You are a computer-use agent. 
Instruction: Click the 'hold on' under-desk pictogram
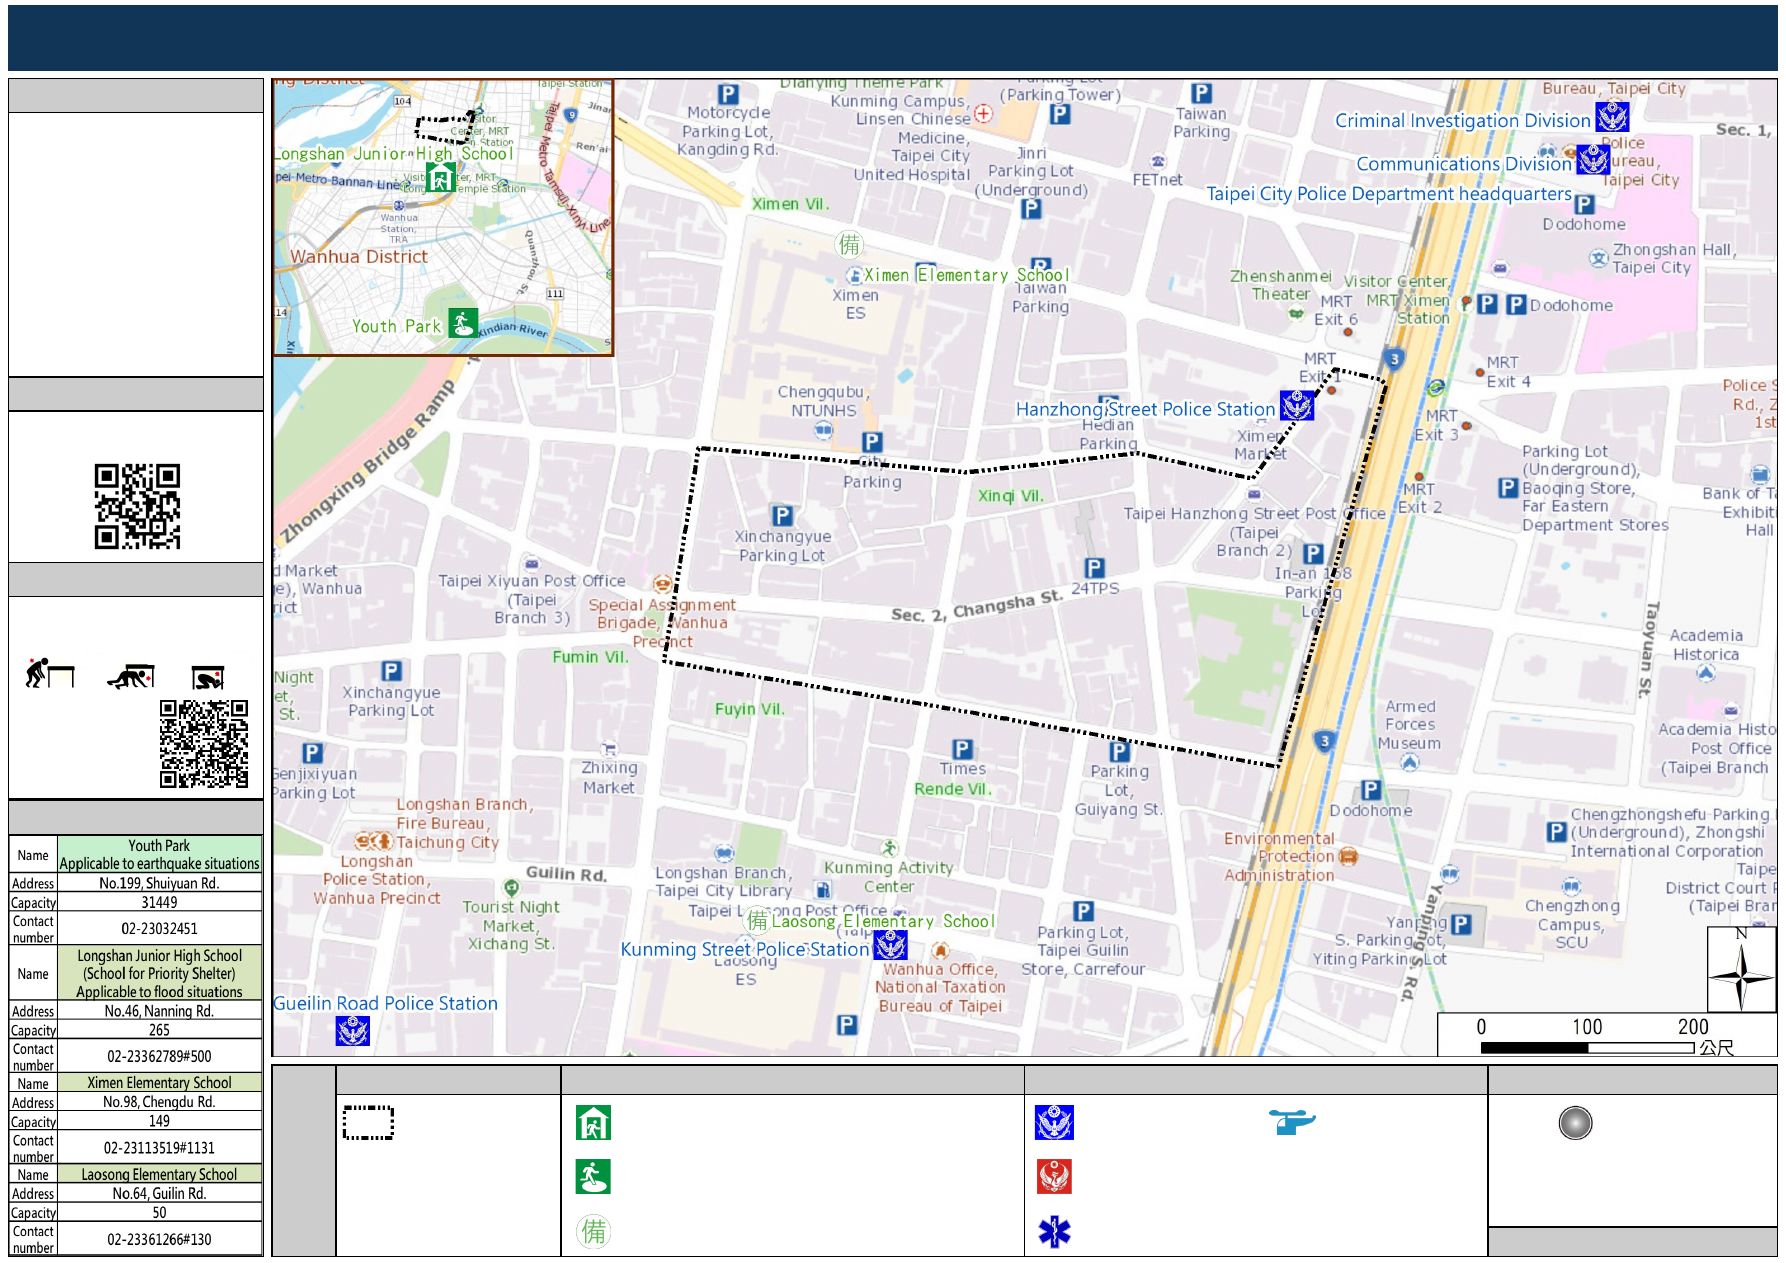208,678
